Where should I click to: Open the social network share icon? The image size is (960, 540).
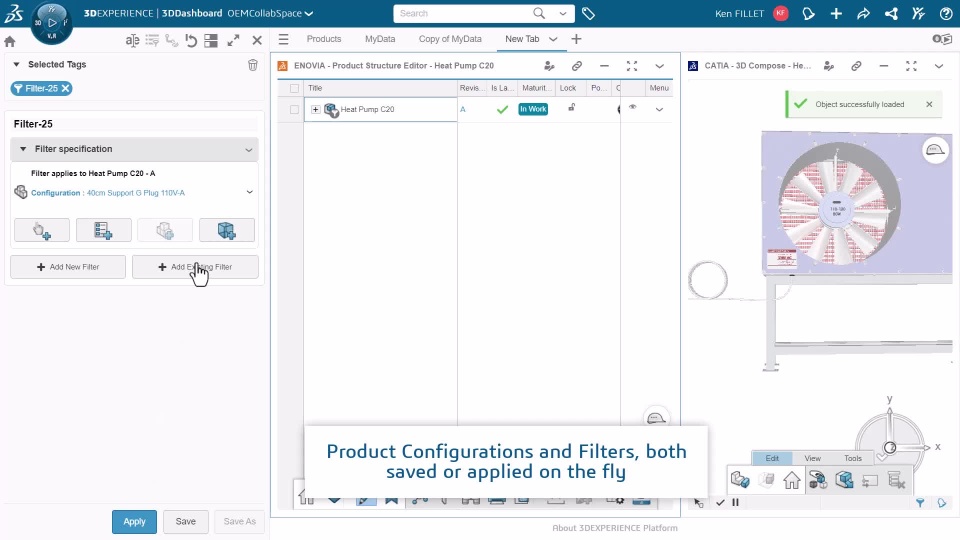[x=891, y=13]
